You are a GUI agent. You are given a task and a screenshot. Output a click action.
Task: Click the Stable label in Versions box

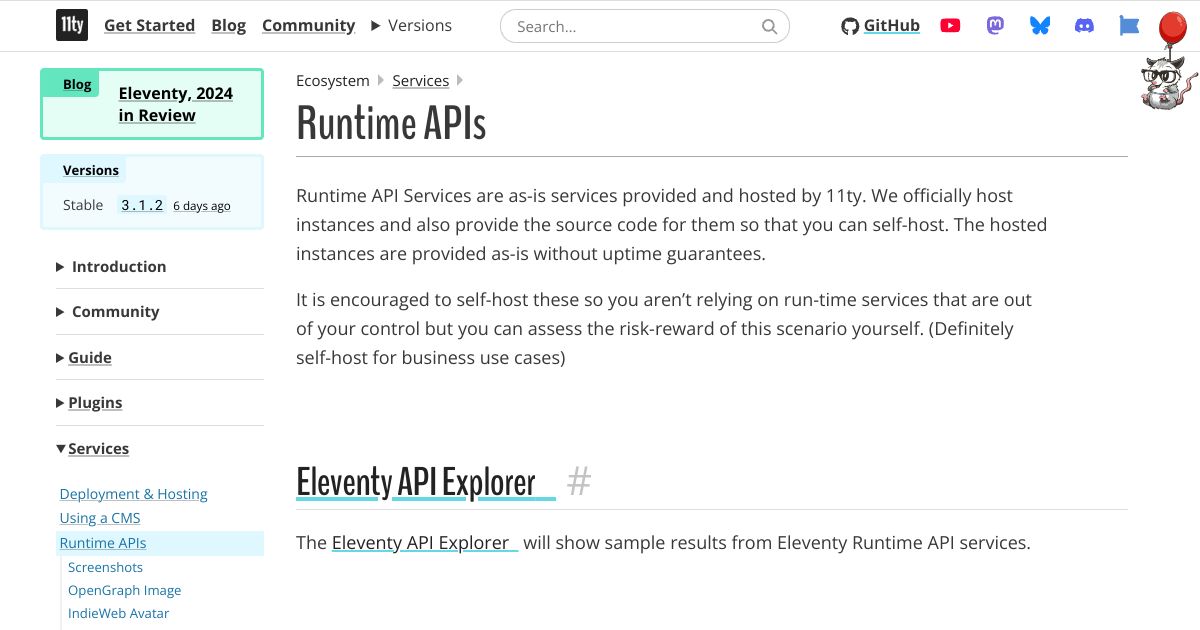(83, 205)
